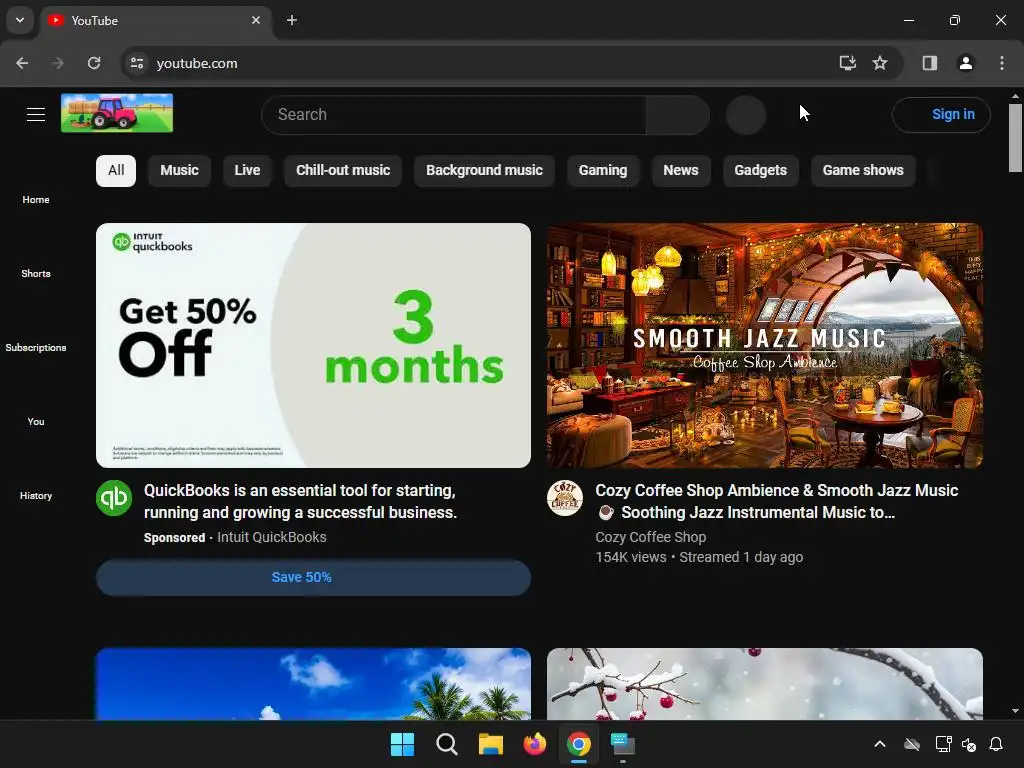Select the Music filter chip

pos(180,170)
